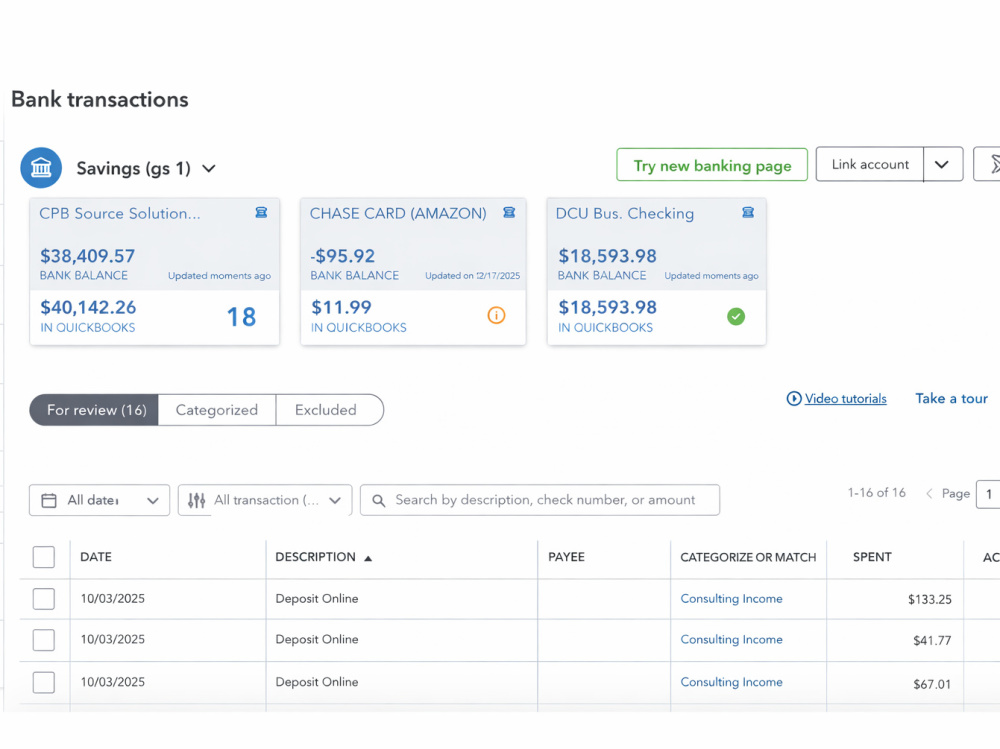
Task: Click the bank feed icon on CHASE CARD card
Action: tap(509, 212)
